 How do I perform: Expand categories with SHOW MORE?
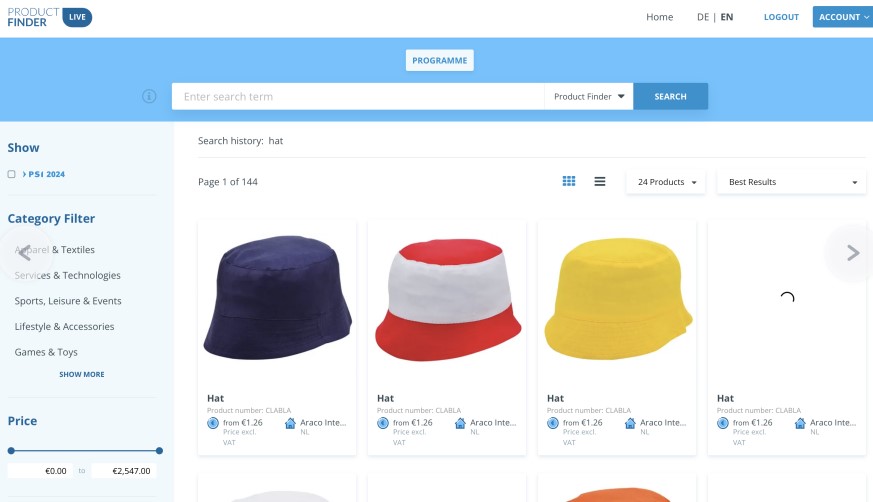tap(82, 375)
